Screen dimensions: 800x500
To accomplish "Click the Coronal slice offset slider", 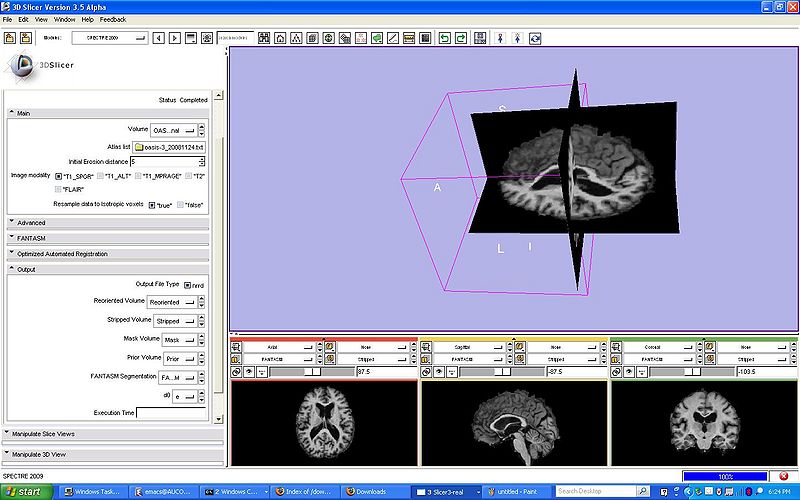I will tap(692, 372).
